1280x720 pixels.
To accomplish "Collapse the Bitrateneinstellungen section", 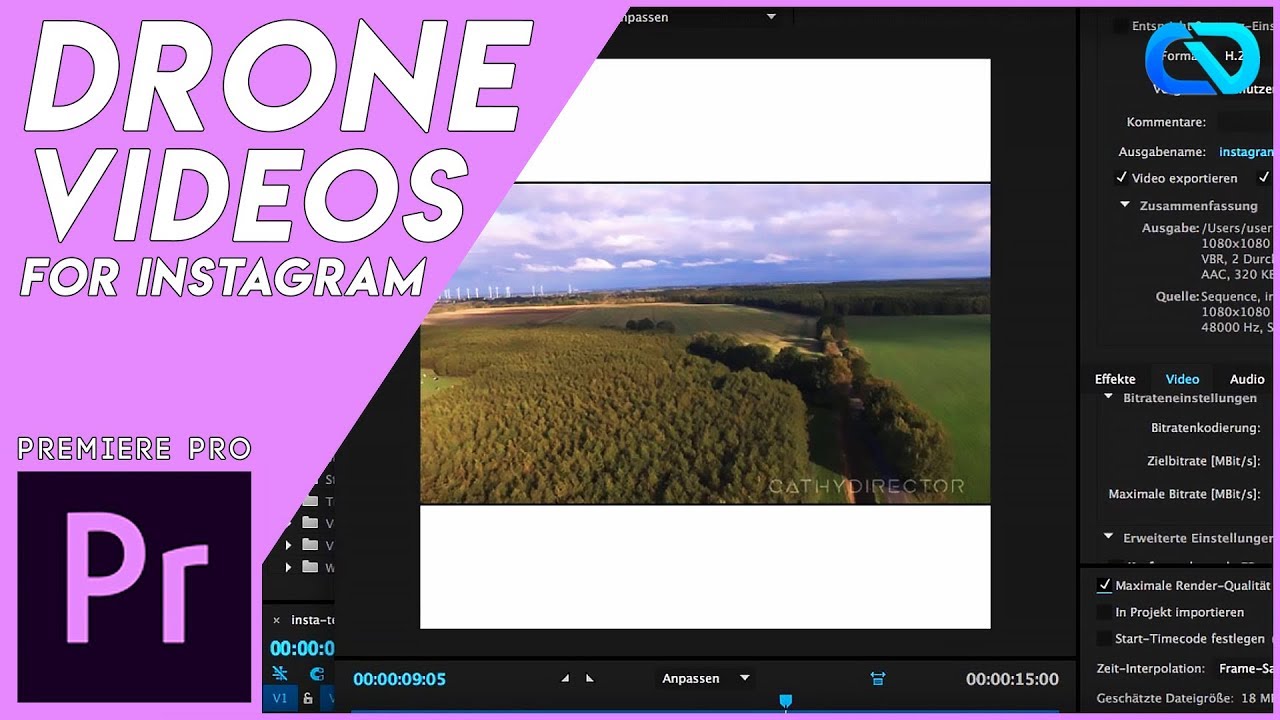I will click(x=1109, y=397).
